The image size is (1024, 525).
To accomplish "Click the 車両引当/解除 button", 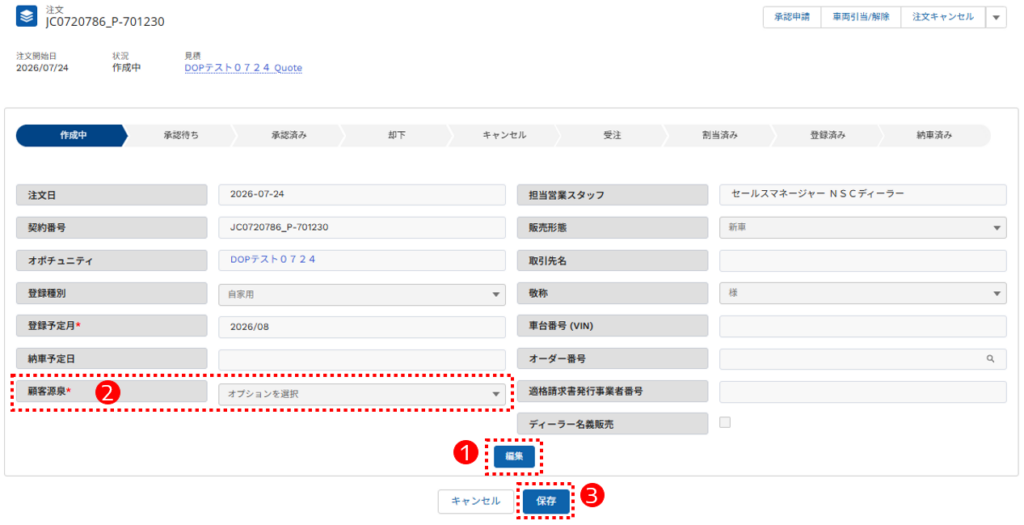I will click(861, 17).
